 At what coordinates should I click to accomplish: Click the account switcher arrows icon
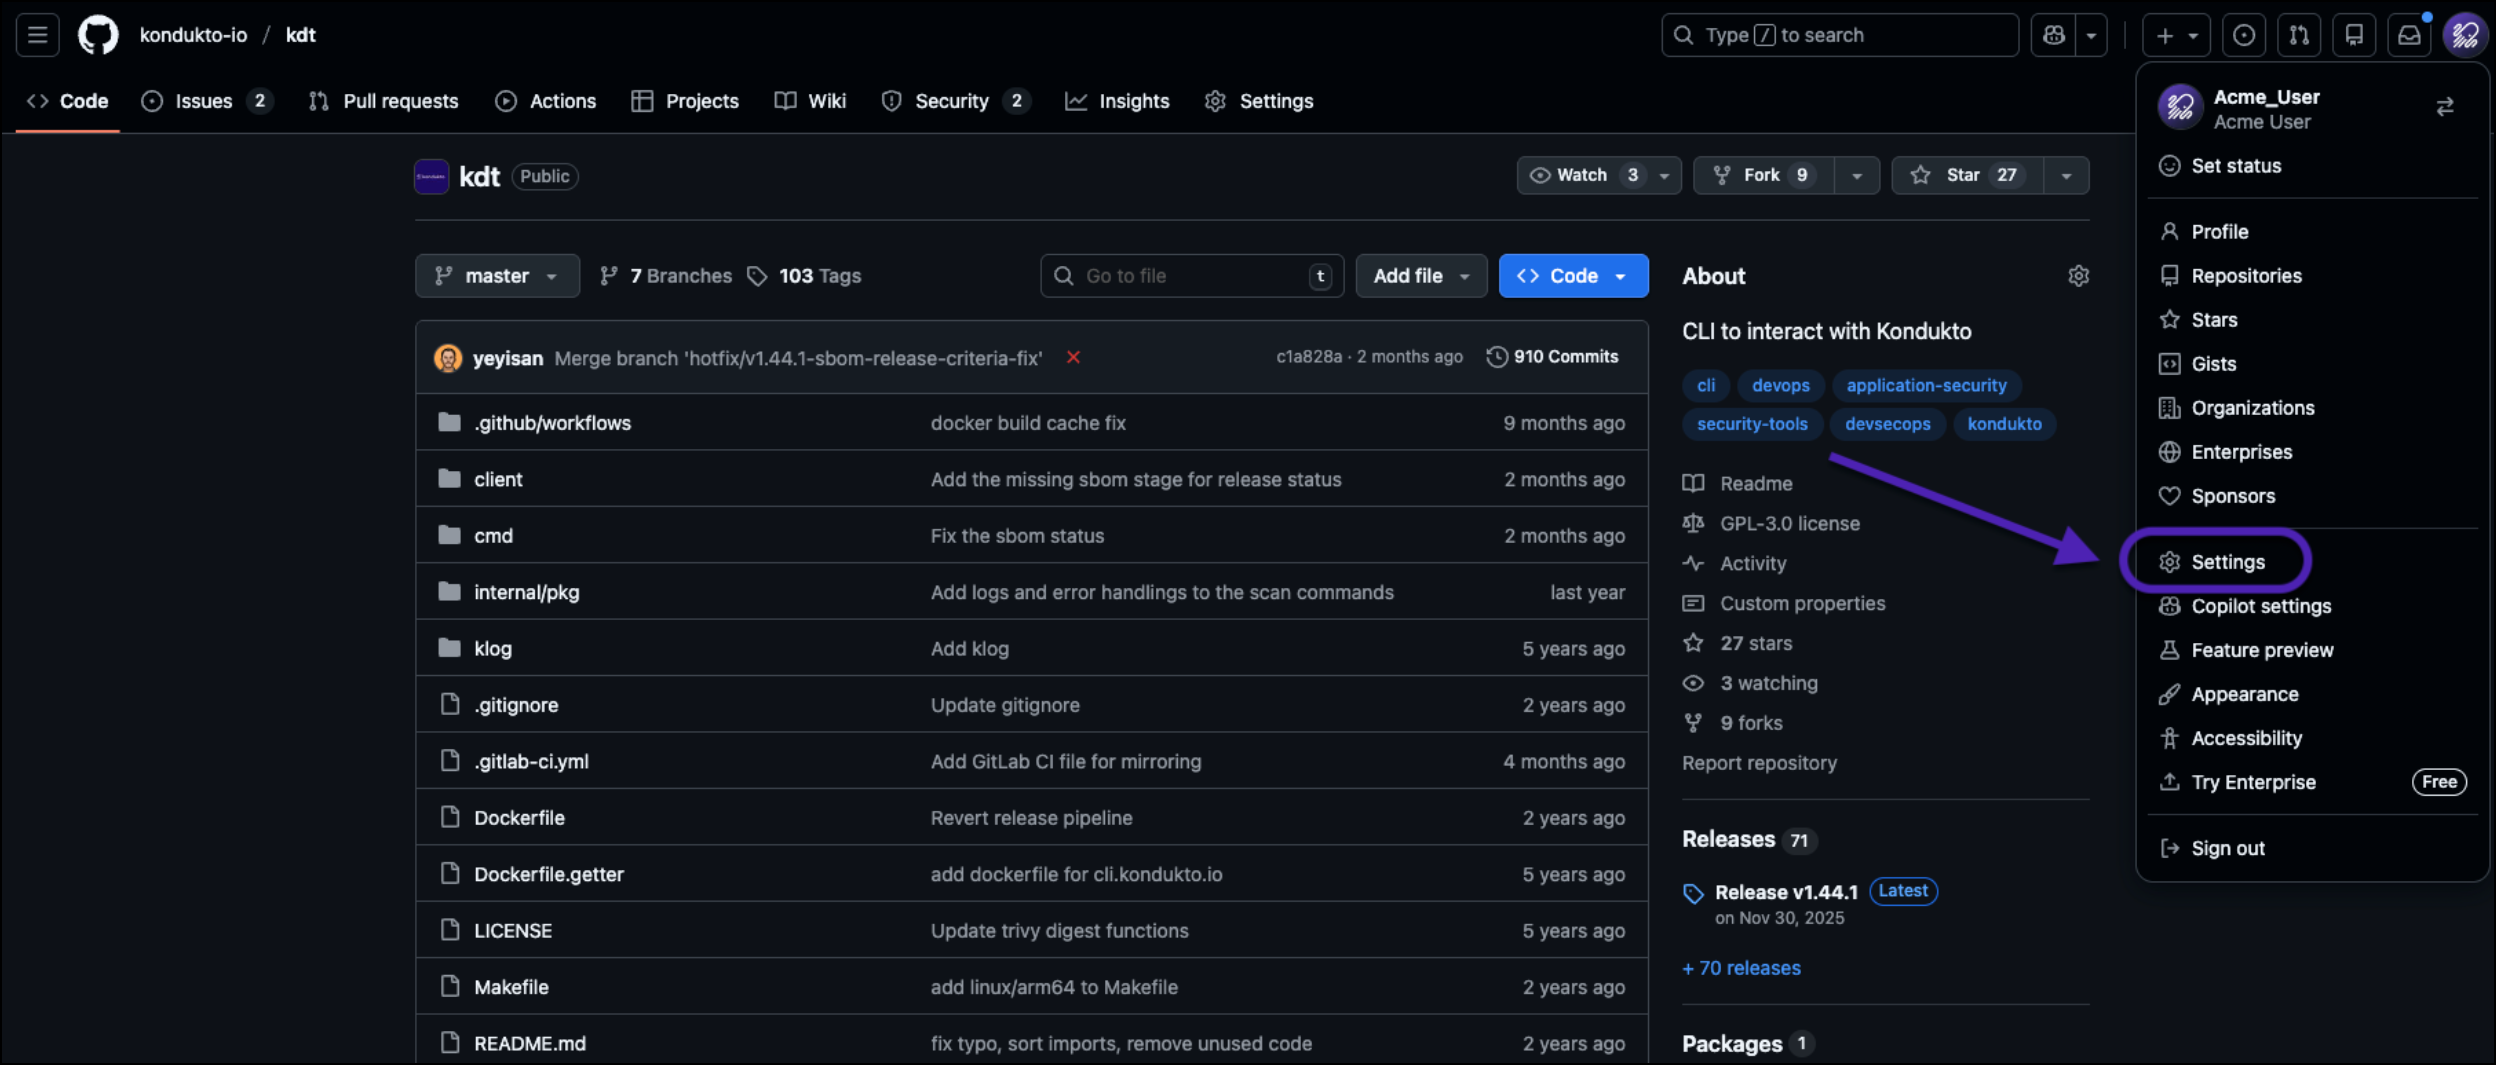coord(2444,107)
